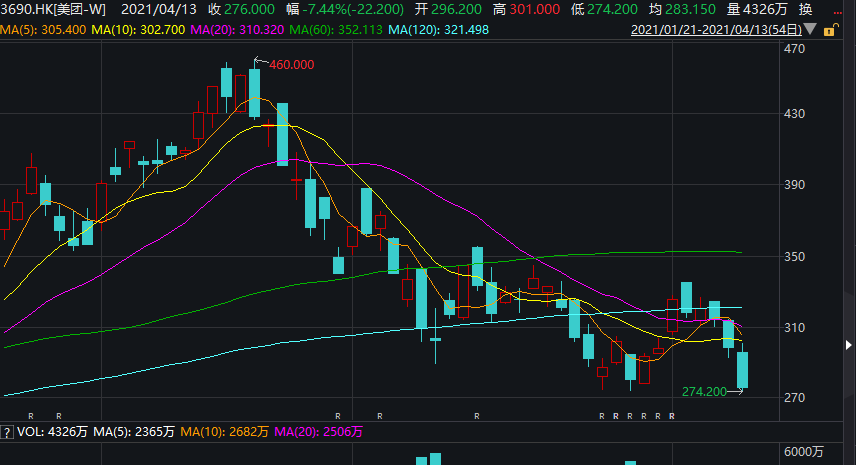Select the MA(5): 305.400 indicator label

point(43,30)
